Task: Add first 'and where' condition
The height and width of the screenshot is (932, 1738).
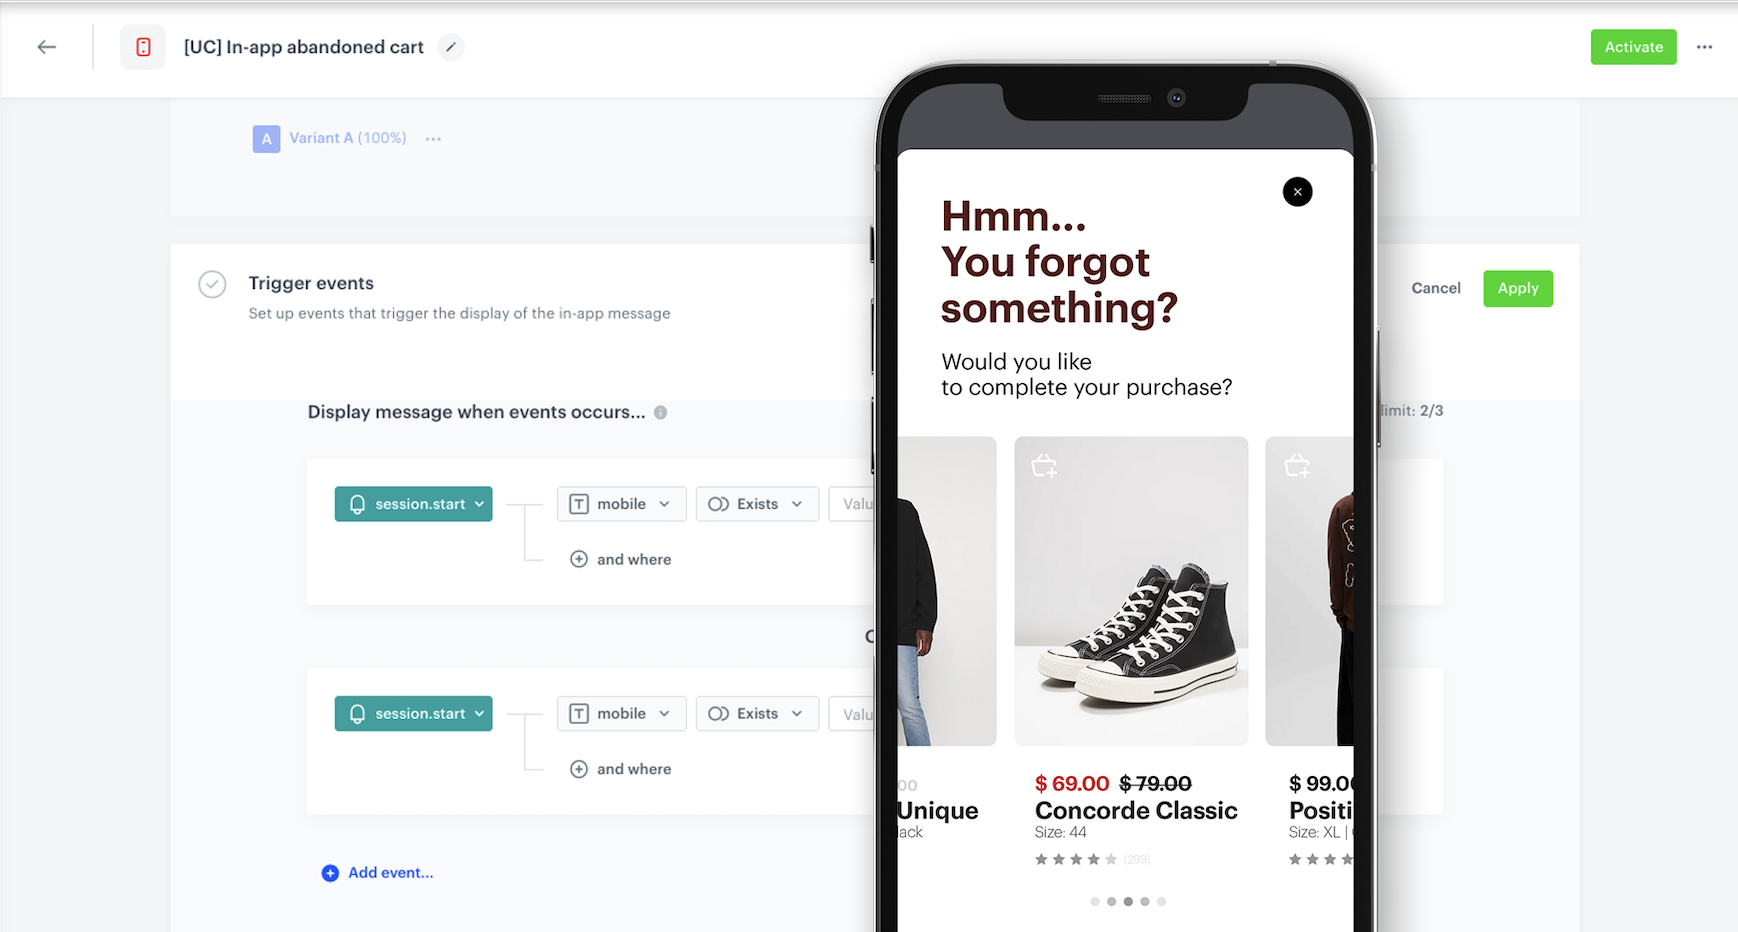Action: pyautogui.click(x=620, y=559)
